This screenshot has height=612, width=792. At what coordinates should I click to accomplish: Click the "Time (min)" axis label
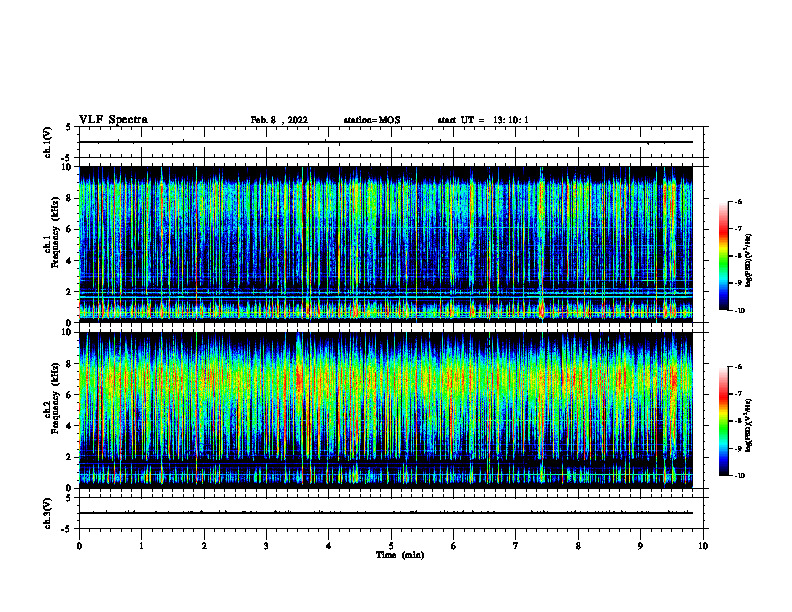coord(400,555)
